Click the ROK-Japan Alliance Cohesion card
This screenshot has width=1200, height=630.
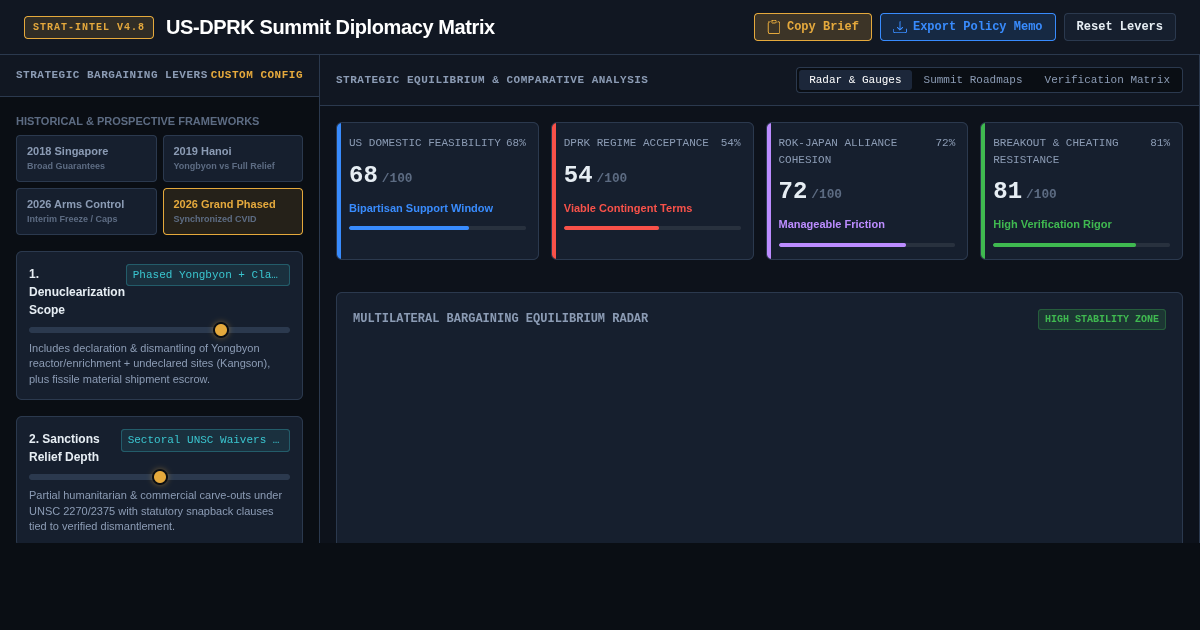point(867,191)
